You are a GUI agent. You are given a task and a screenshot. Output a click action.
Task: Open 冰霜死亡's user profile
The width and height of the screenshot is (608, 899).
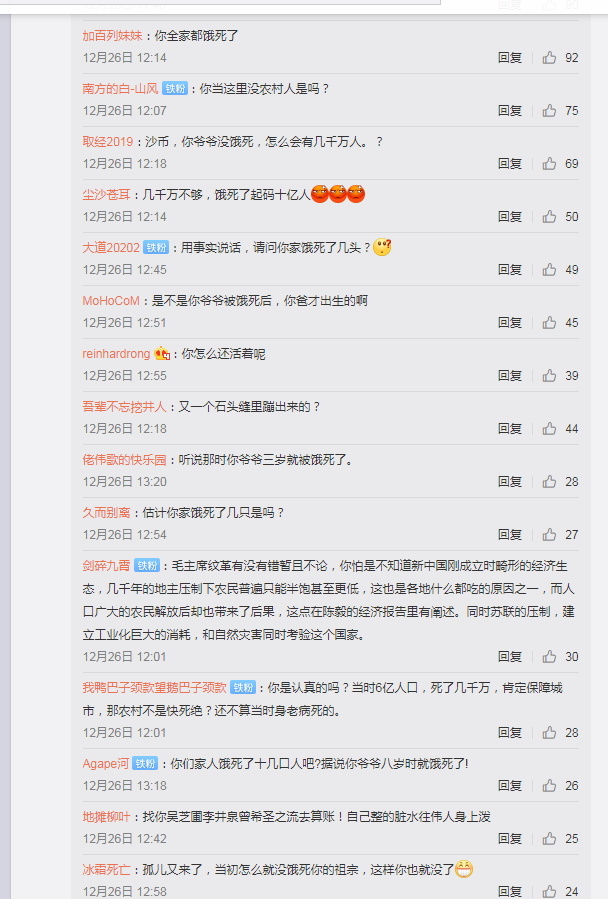tap(106, 870)
